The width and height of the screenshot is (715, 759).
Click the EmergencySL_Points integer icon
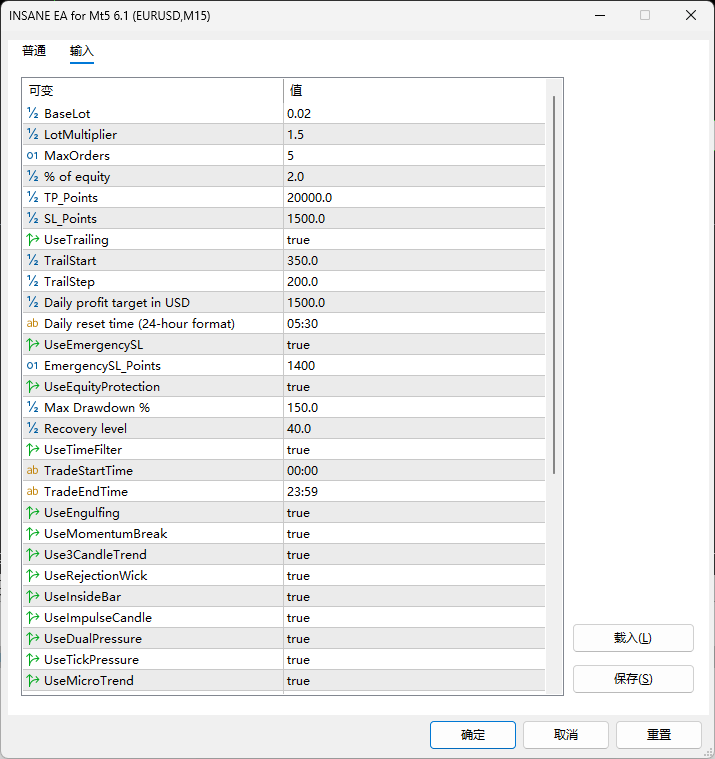33,366
